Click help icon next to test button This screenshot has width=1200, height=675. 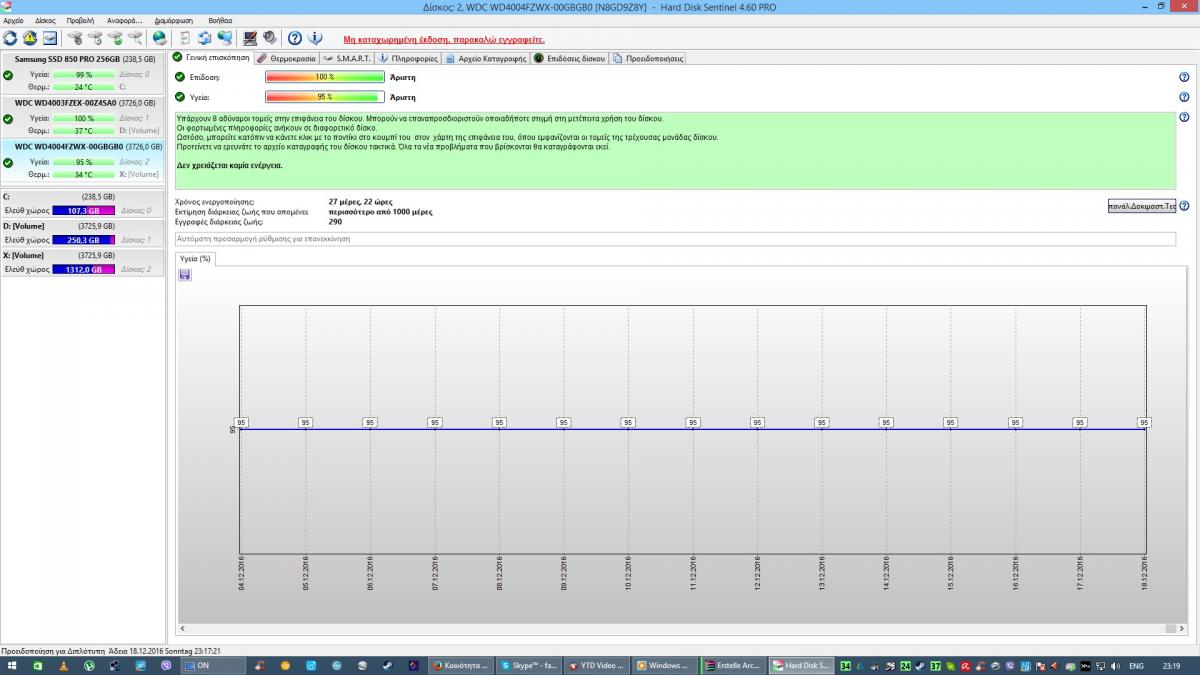click(1184, 206)
